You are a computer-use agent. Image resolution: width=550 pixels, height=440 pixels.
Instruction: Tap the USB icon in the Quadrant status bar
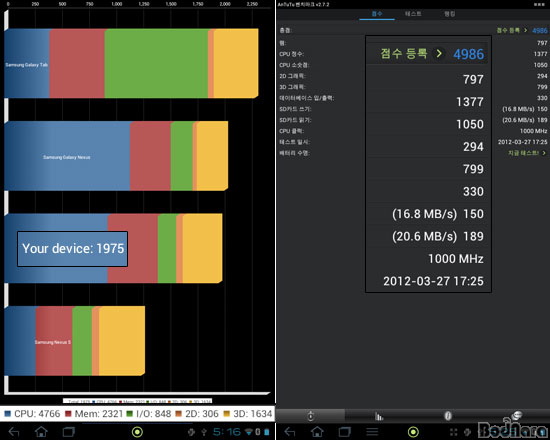[x=204, y=432]
